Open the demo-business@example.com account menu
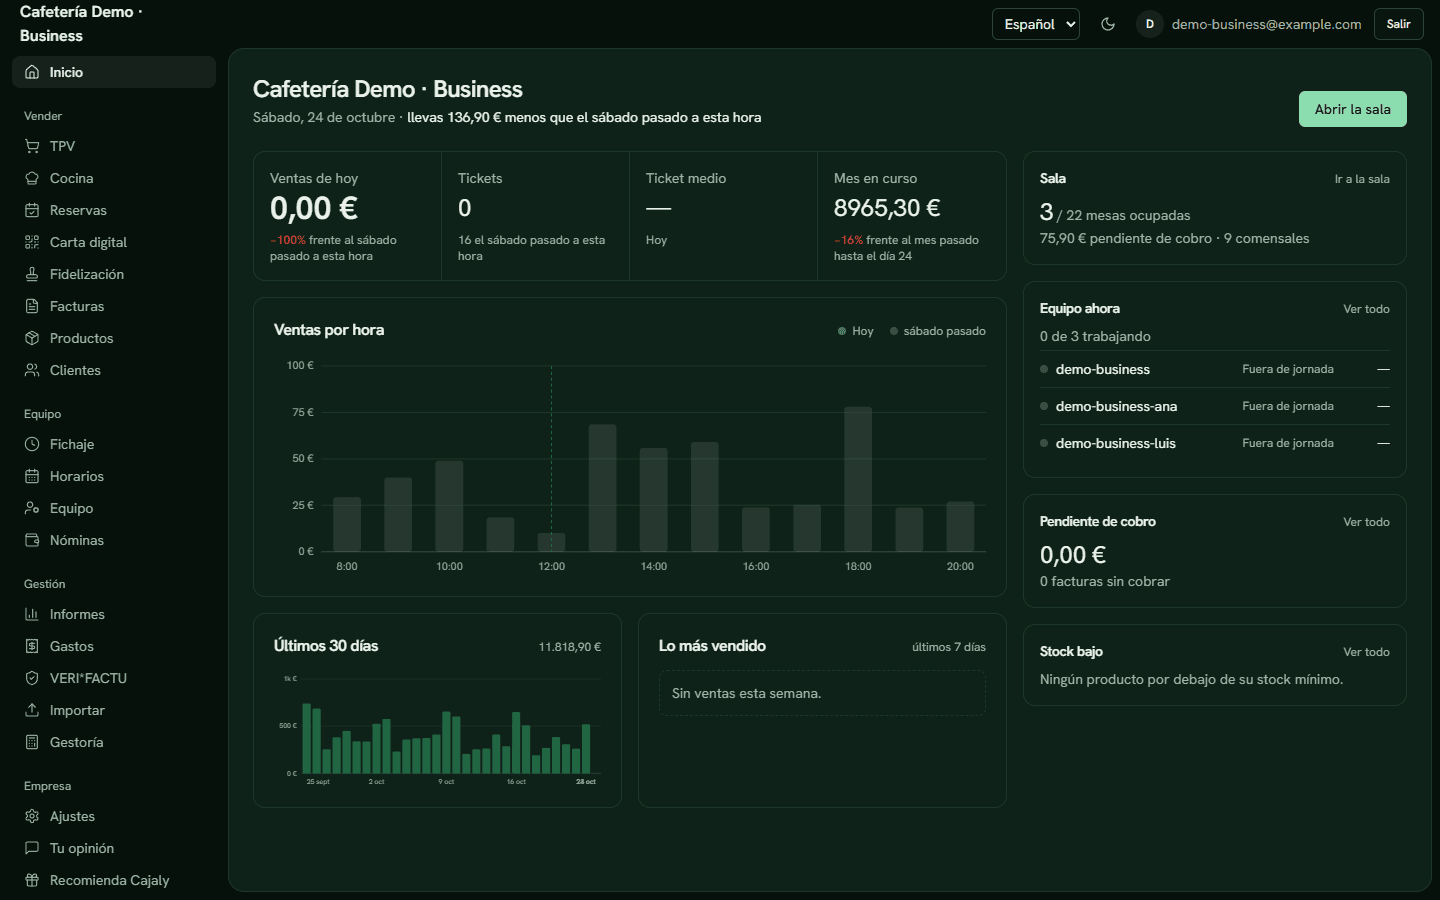The height and width of the screenshot is (900, 1440). tap(1250, 24)
